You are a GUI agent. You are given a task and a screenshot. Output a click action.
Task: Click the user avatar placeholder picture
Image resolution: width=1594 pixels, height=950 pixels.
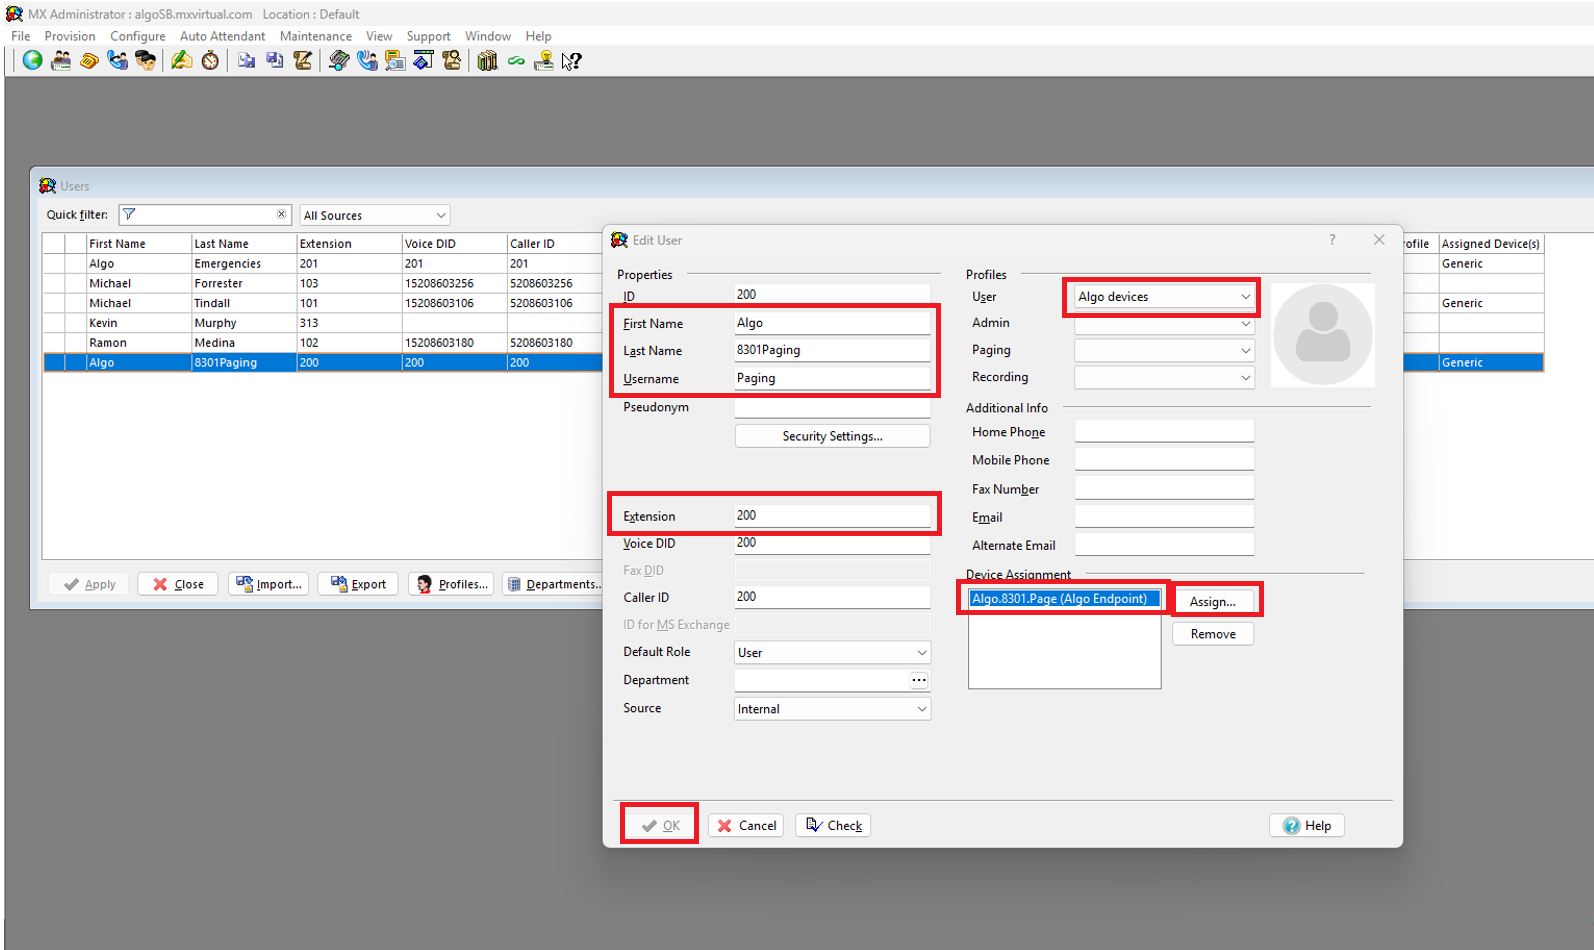pos(1322,335)
